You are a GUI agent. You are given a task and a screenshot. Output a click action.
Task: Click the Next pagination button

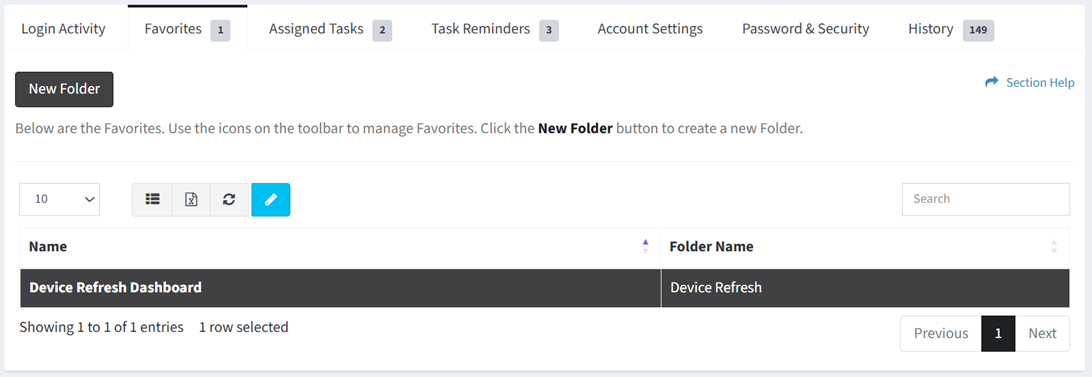click(x=1043, y=333)
